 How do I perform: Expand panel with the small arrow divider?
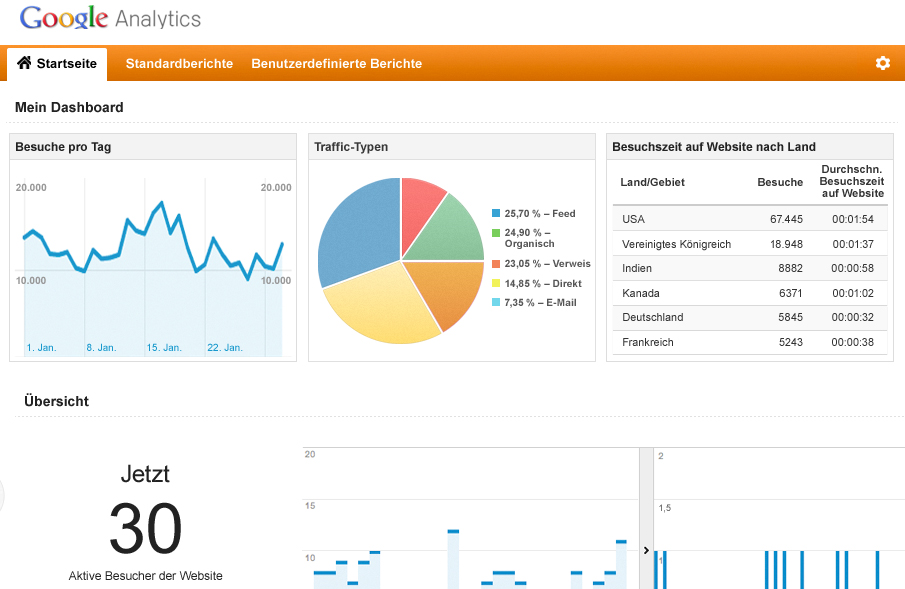646,550
